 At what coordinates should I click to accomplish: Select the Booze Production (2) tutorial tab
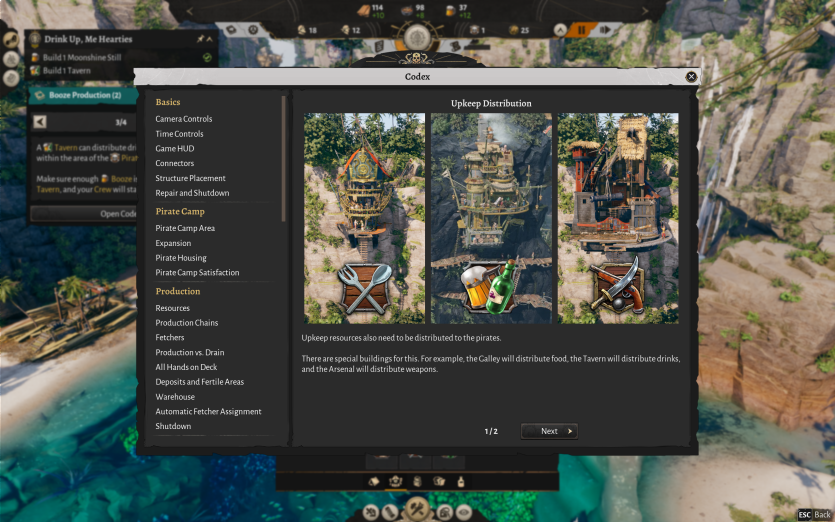point(83,95)
